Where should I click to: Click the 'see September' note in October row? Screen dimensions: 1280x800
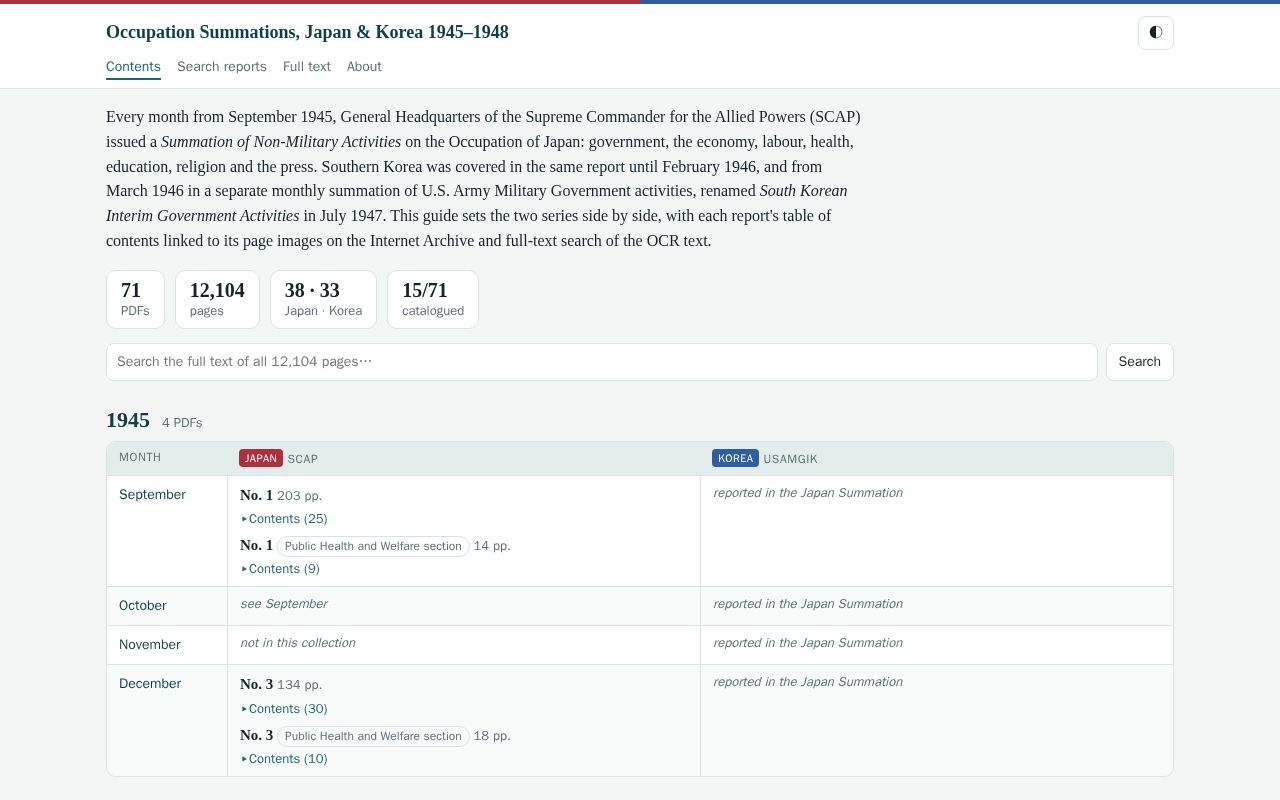(x=284, y=604)
